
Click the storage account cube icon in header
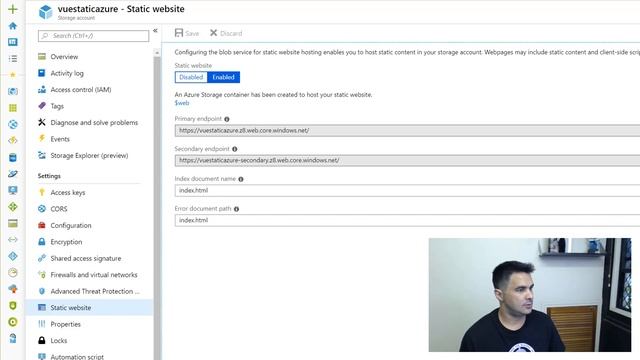tap(46, 12)
